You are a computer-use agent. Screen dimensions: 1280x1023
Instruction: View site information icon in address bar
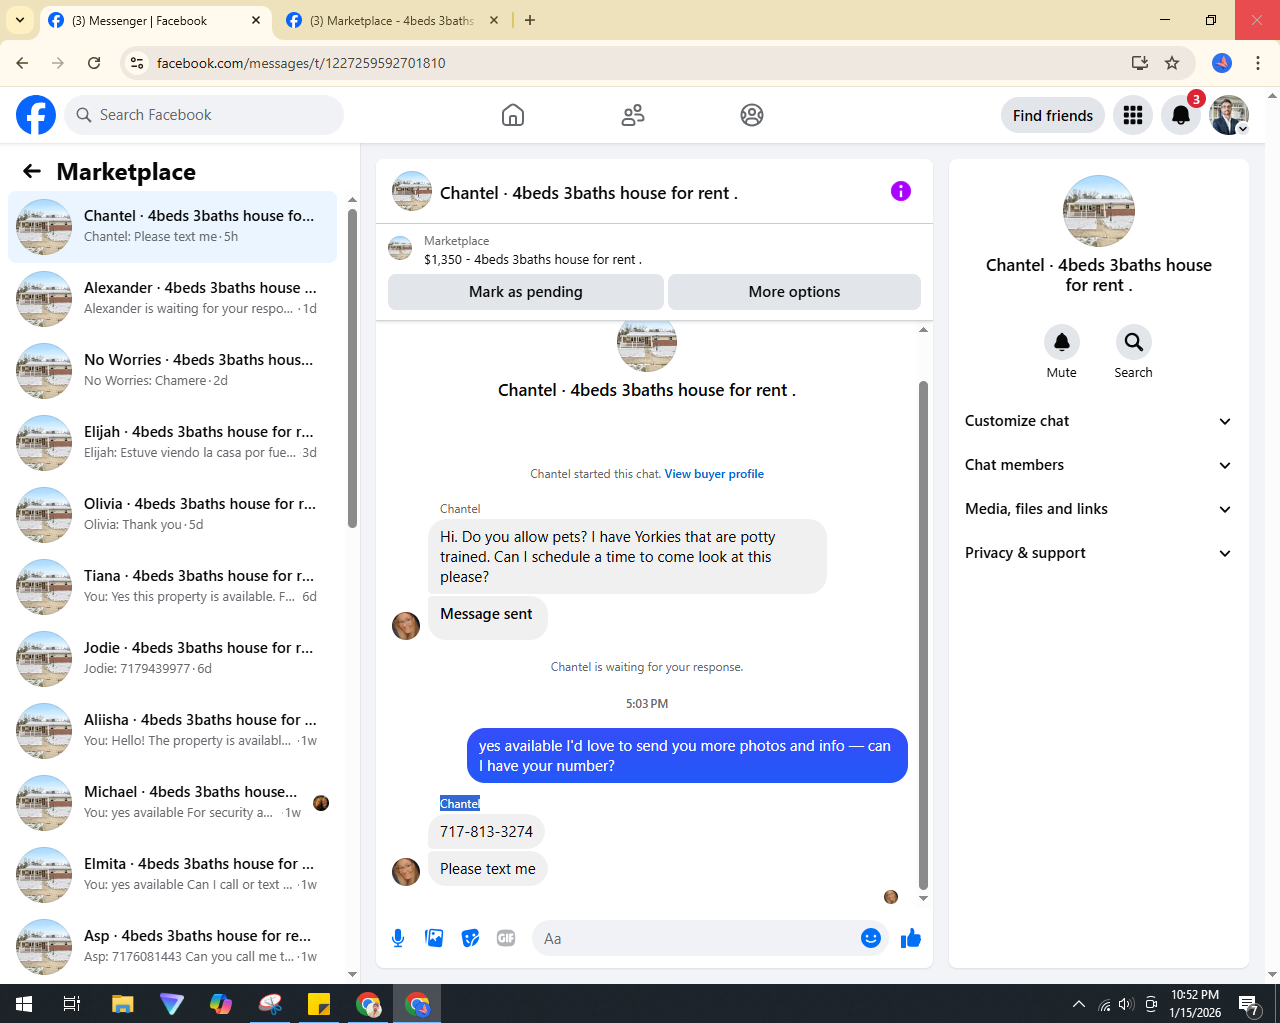(138, 63)
